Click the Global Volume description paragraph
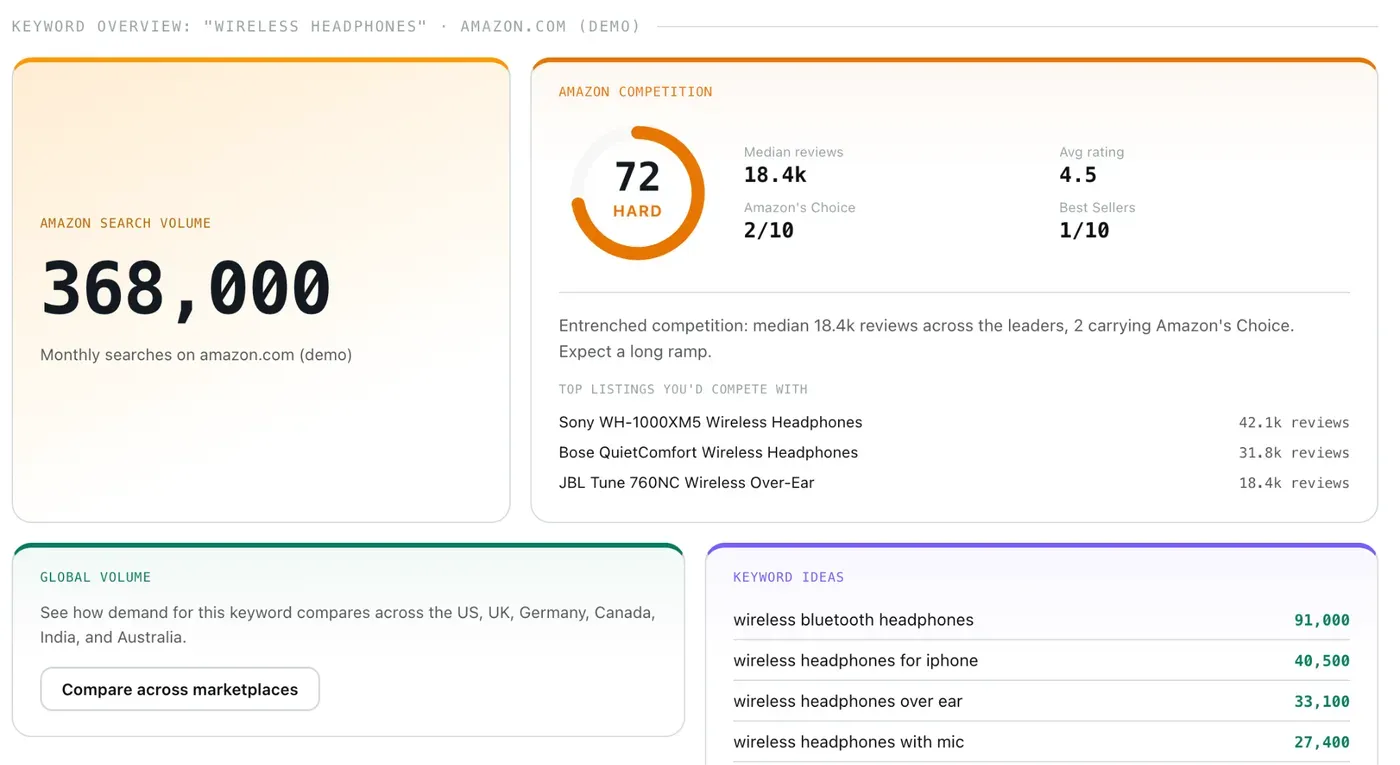 (x=348, y=625)
